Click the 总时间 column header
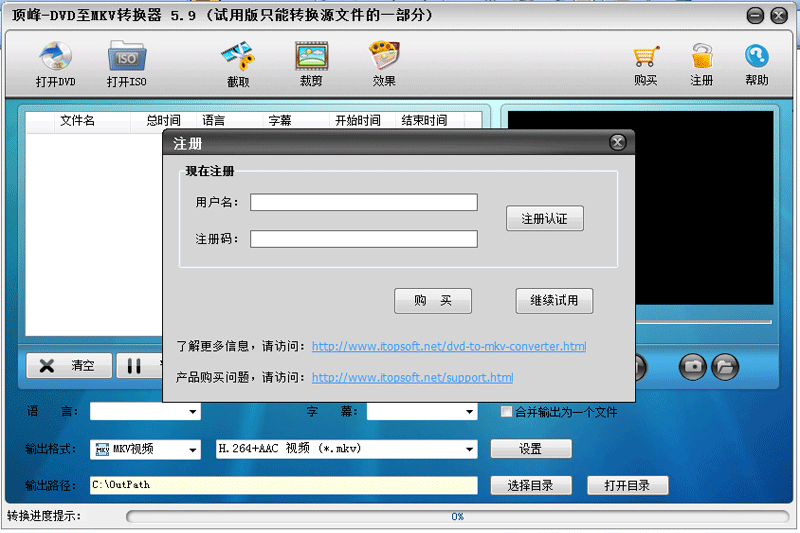Viewport: 800px width, 533px height. (x=163, y=120)
